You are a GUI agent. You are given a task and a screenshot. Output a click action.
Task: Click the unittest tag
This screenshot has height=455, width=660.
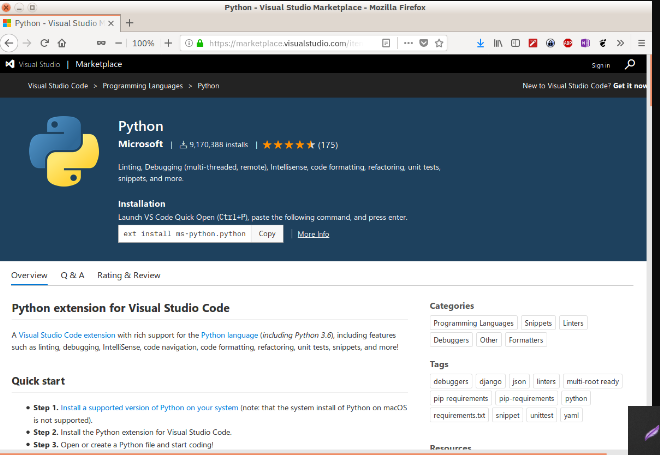(x=542, y=415)
